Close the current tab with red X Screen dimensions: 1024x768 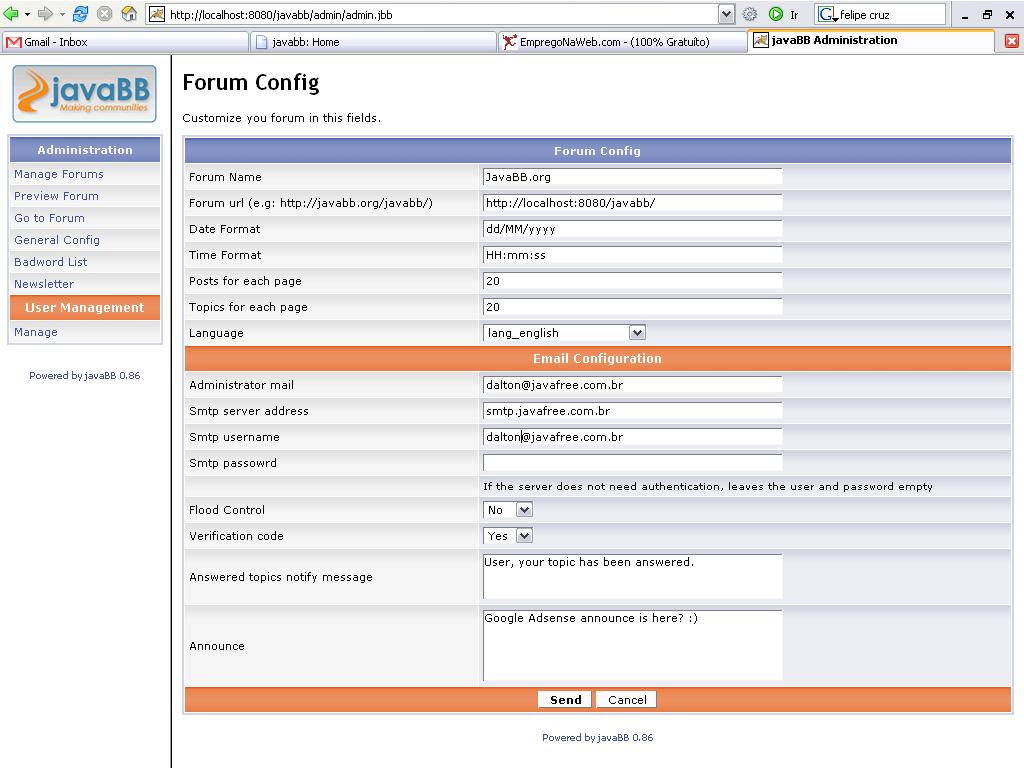click(x=1011, y=41)
